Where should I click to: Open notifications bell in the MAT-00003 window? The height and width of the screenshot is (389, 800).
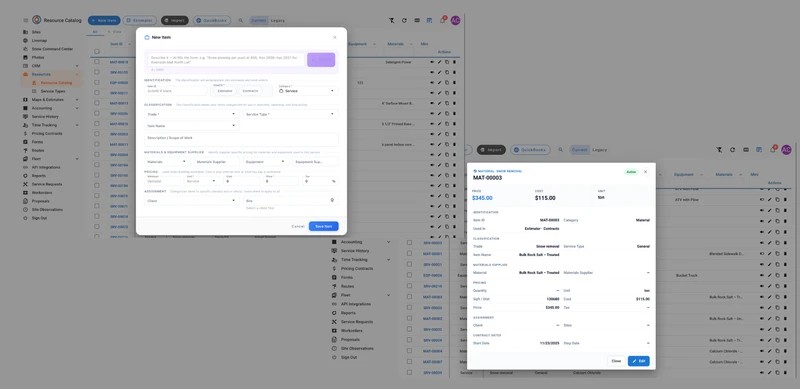click(x=772, y=150)
